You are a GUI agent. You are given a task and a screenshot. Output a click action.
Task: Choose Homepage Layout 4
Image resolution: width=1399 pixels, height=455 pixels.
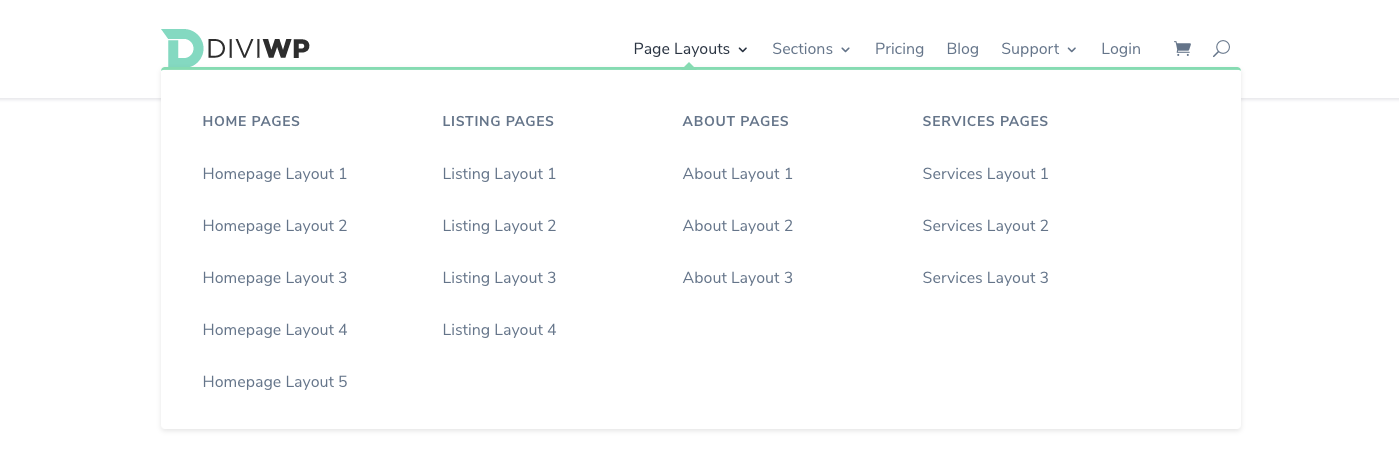pyautogui.click(x=275, y=330)
